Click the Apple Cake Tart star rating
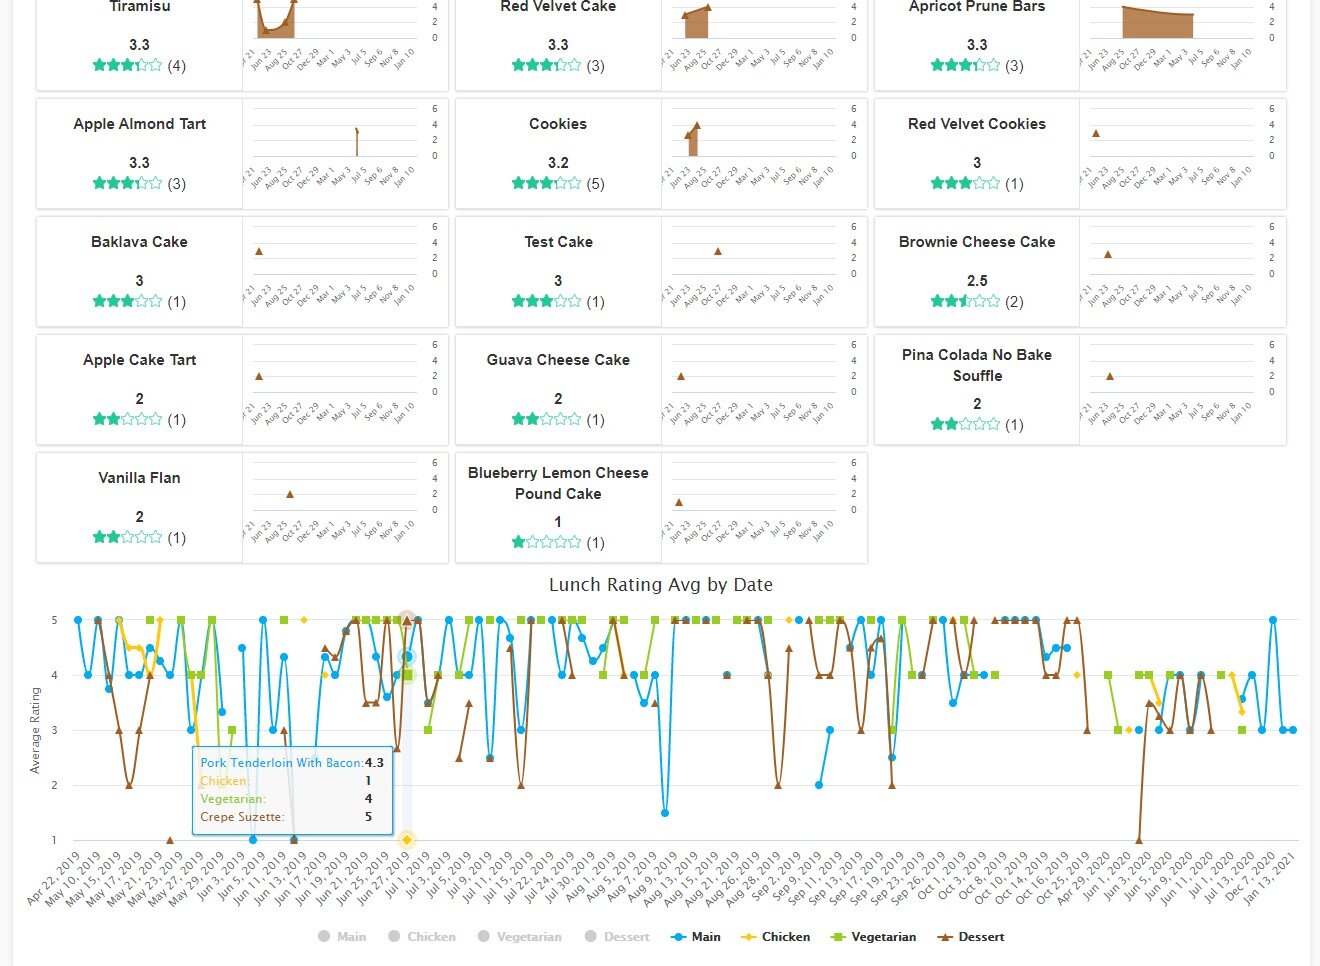The image size is (1320, 966). coord(127,419)
